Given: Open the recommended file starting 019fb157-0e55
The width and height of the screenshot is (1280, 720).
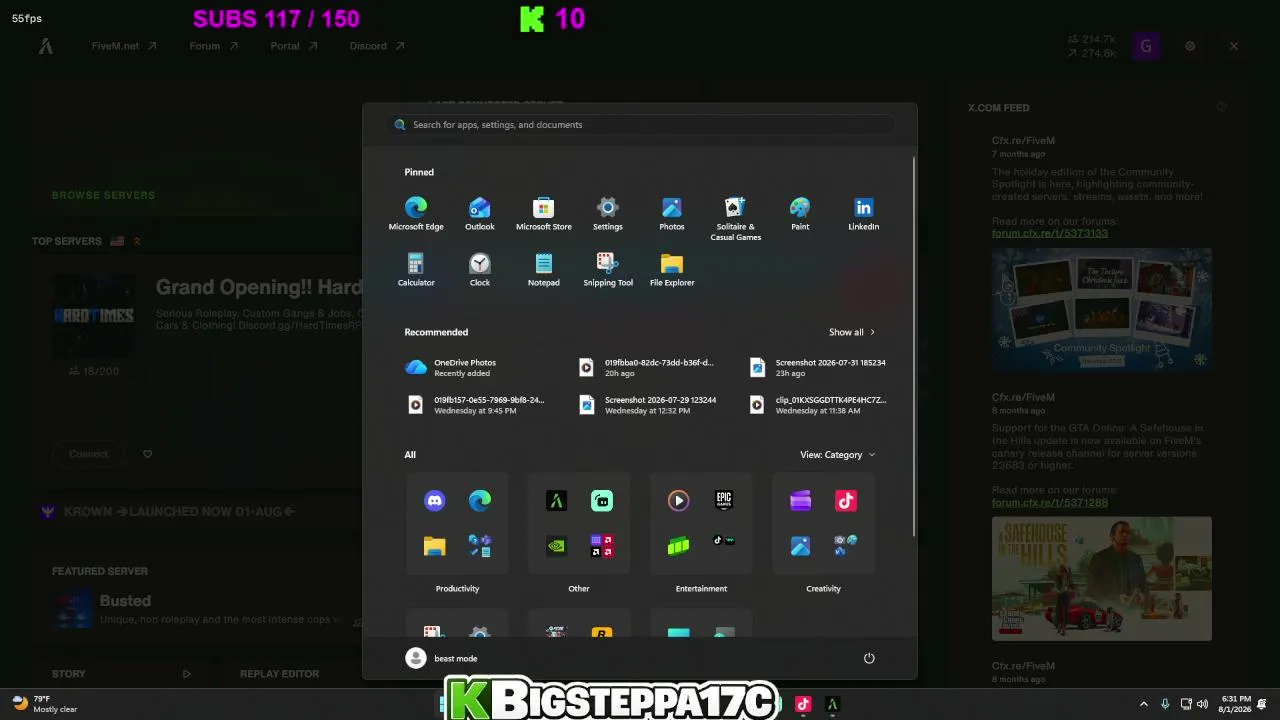Looking at the screenshot, I should pyautogui.click(x=477, y=404).
